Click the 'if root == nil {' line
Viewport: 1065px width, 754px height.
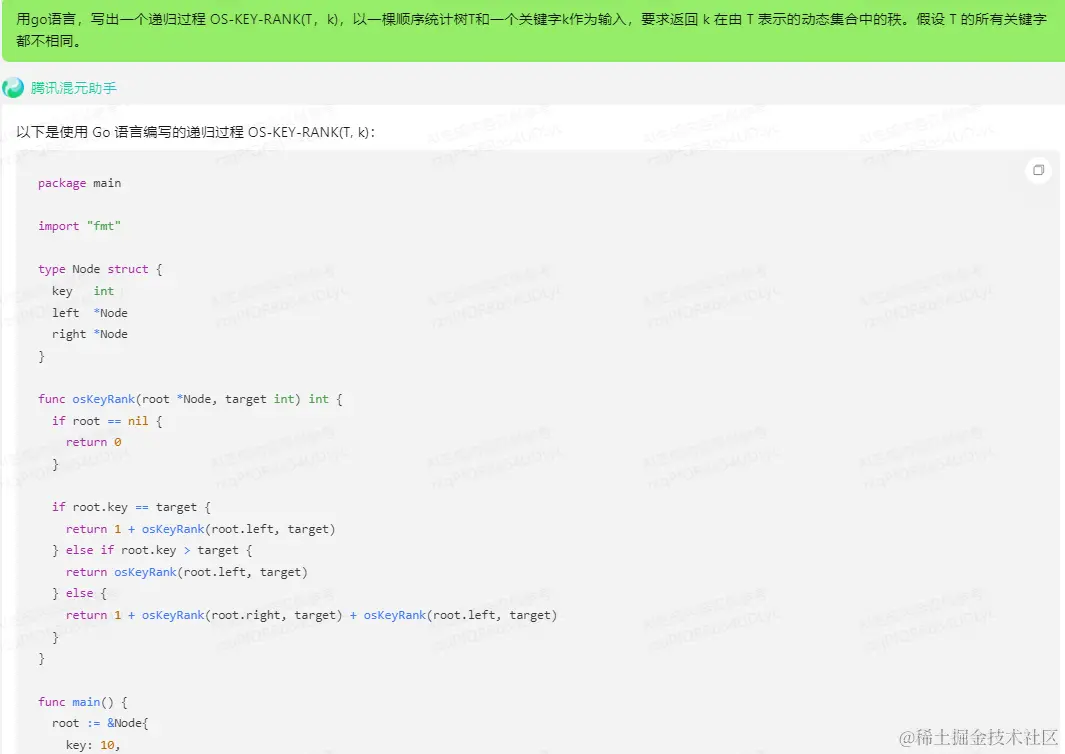click(x=107, y=421)
